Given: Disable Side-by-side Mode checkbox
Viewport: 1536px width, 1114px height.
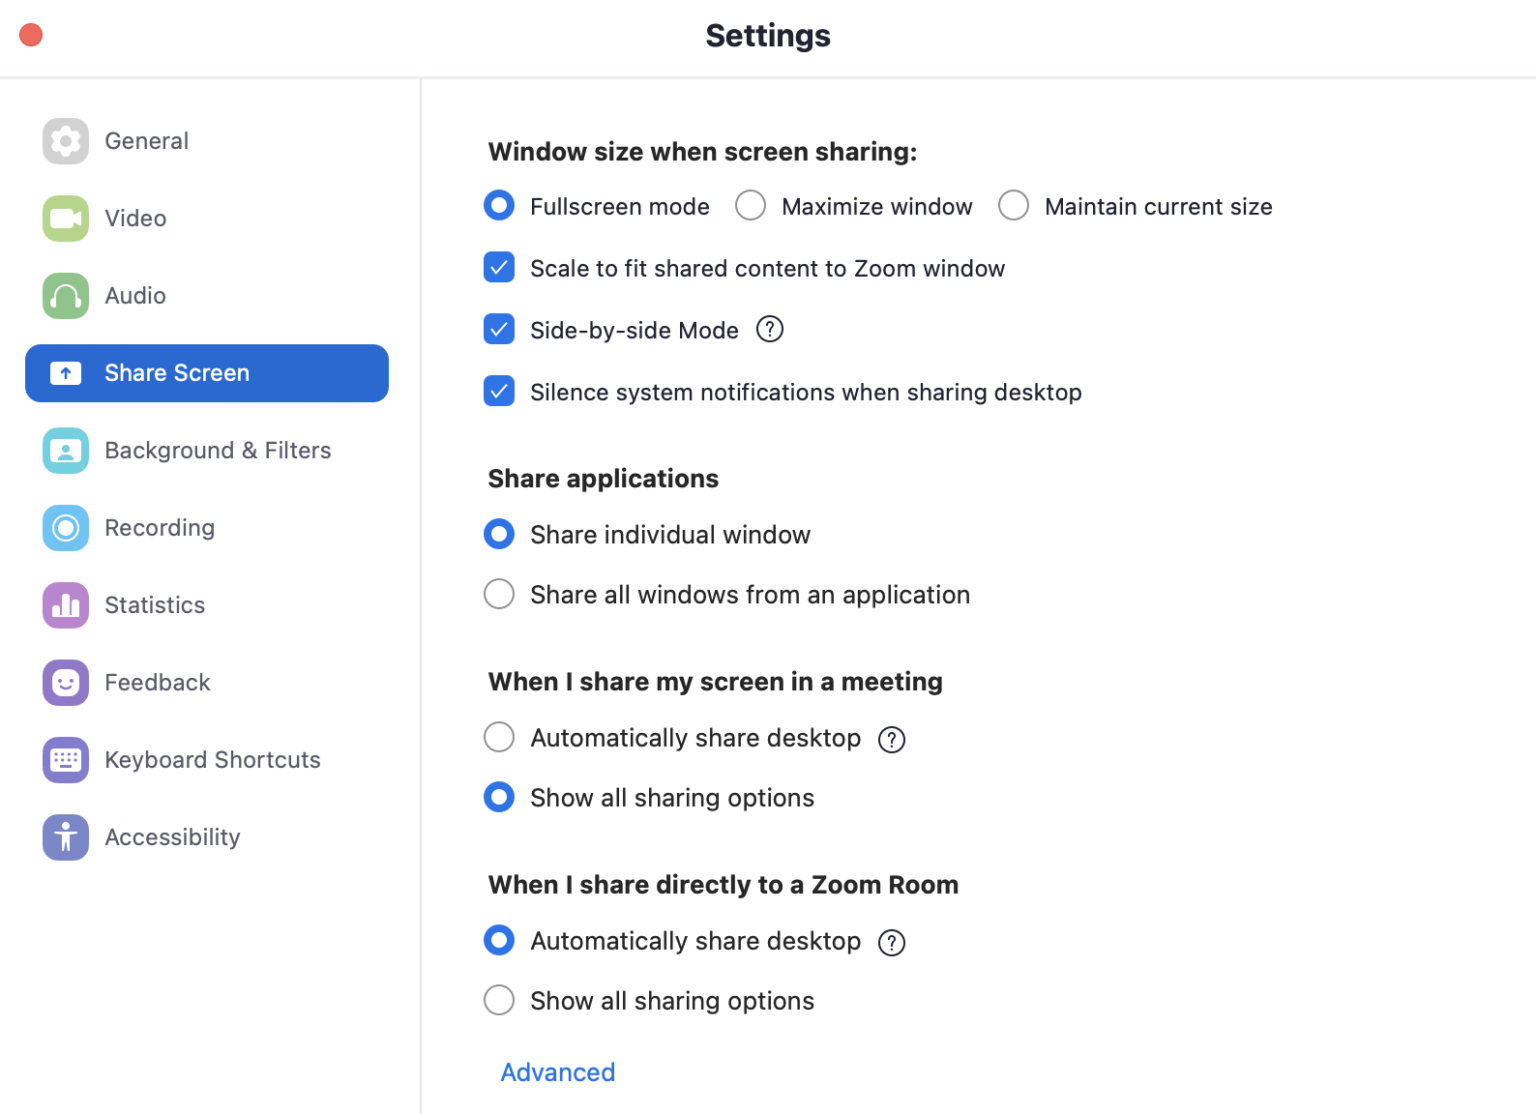Looking at the screenshot, I should pyautogui.click(x=499, y=329).
